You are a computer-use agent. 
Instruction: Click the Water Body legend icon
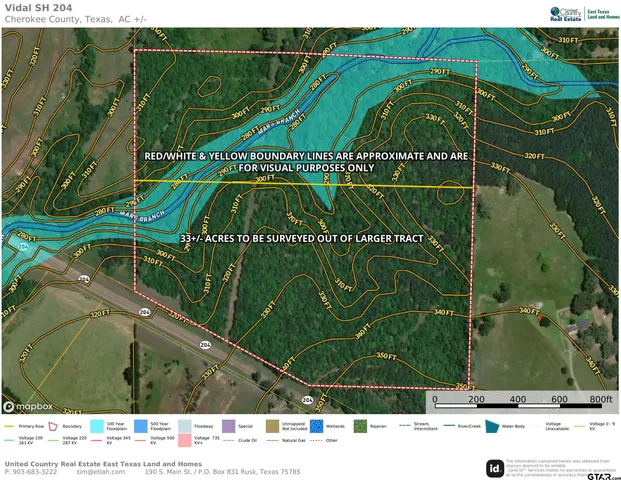tap(491, 426)
